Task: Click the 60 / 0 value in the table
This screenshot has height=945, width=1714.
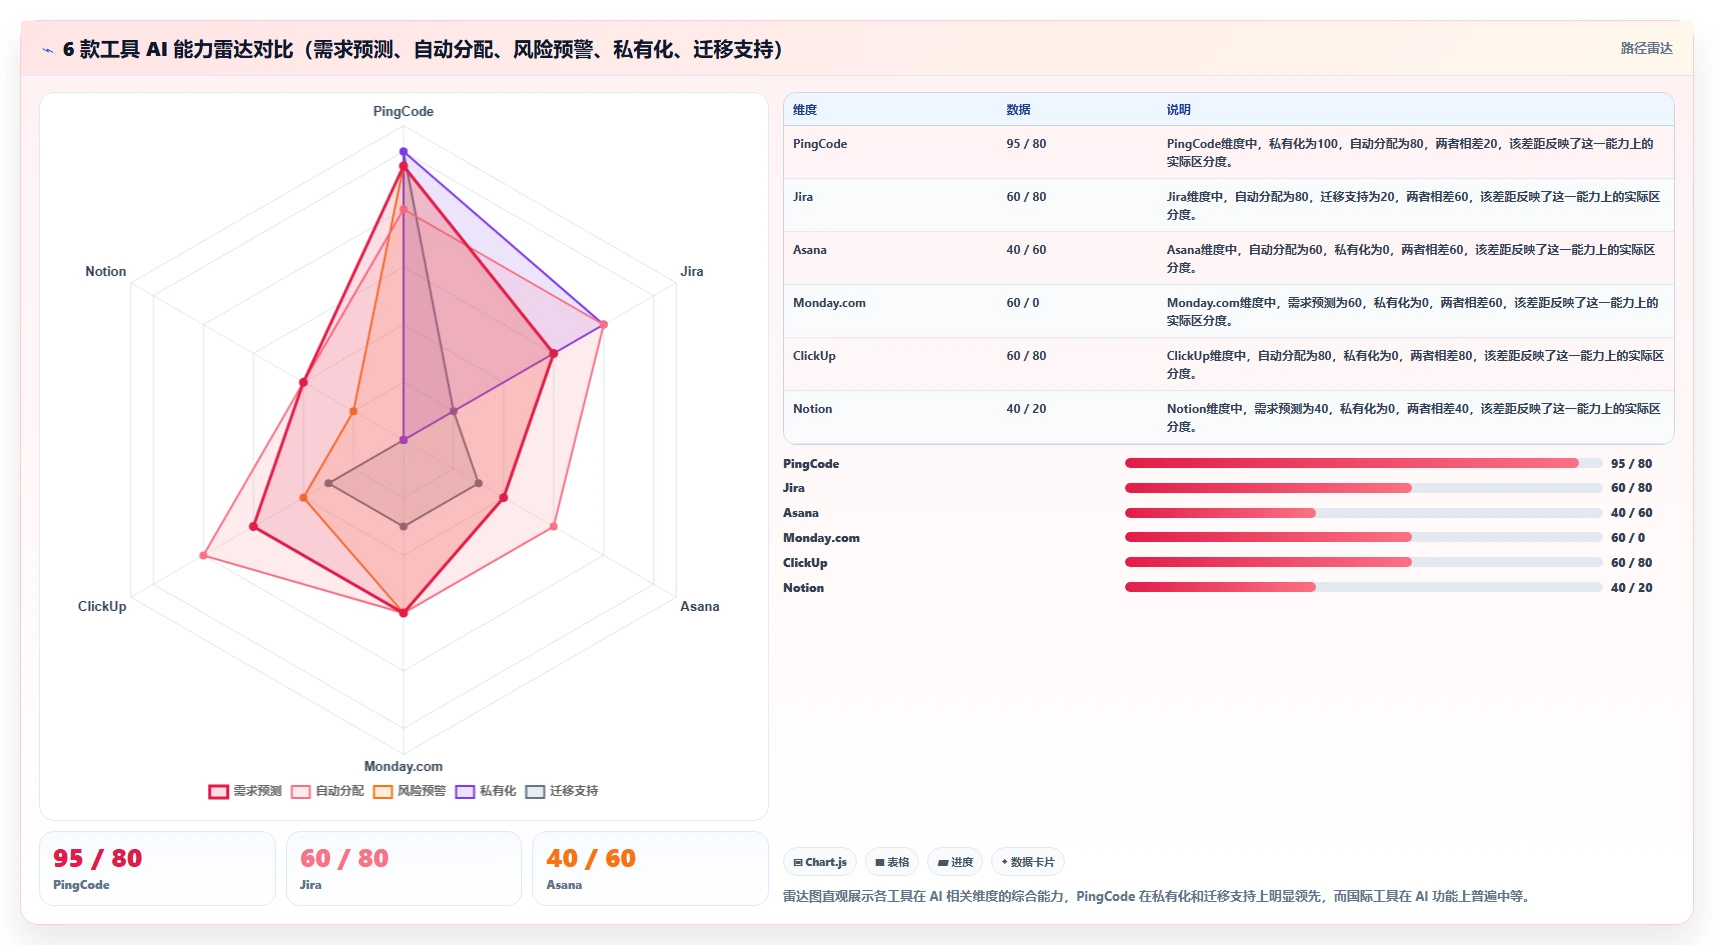Action: pyautogui.click(x=1023, y=303)
